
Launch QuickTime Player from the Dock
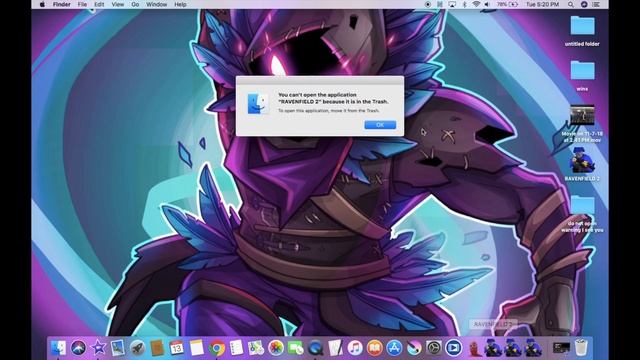315,348
